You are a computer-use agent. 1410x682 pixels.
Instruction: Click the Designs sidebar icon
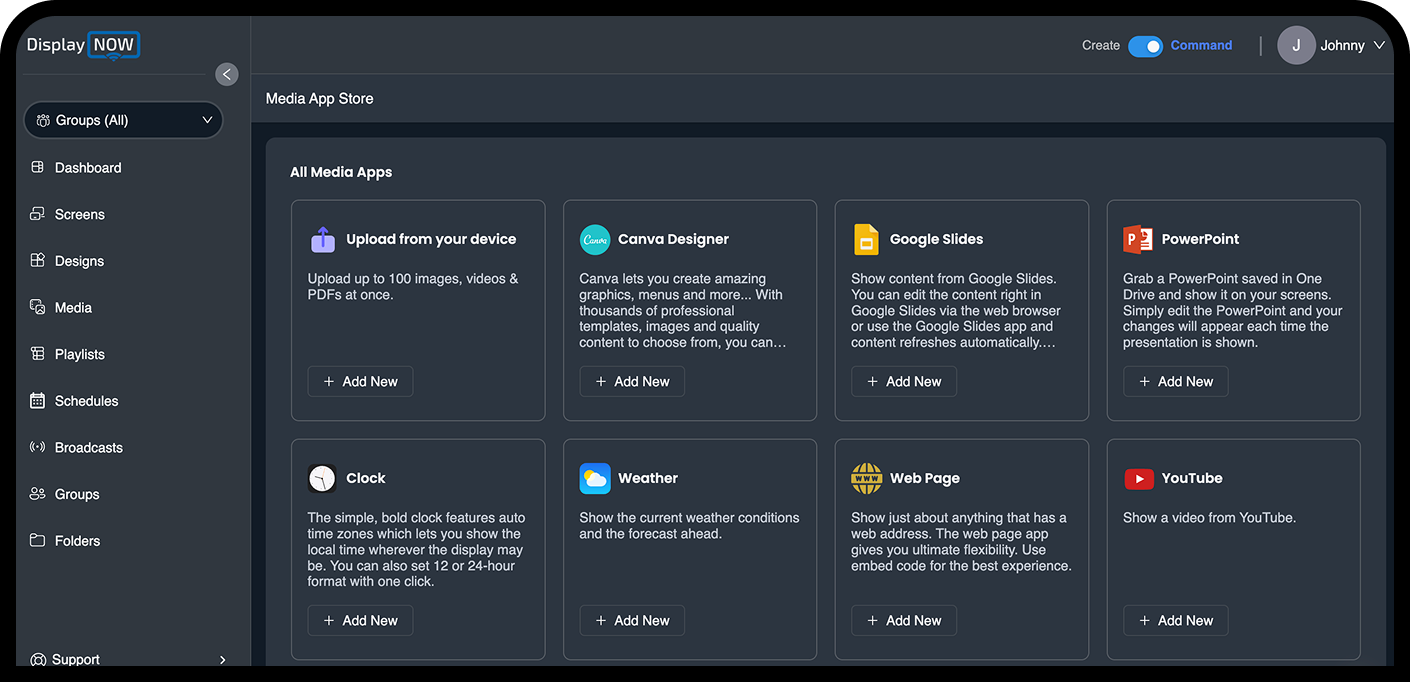point(38,261)
